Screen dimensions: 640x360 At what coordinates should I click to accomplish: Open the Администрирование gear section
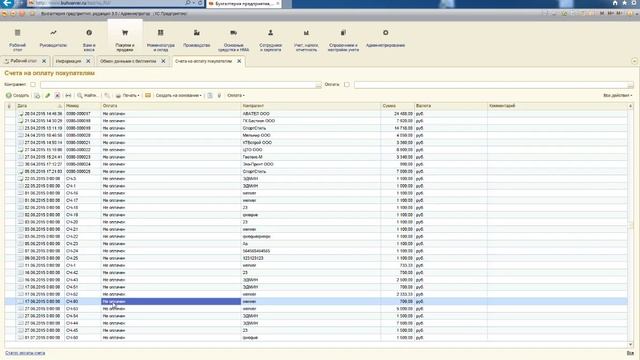pyautogui.click(x=385, y=39)
